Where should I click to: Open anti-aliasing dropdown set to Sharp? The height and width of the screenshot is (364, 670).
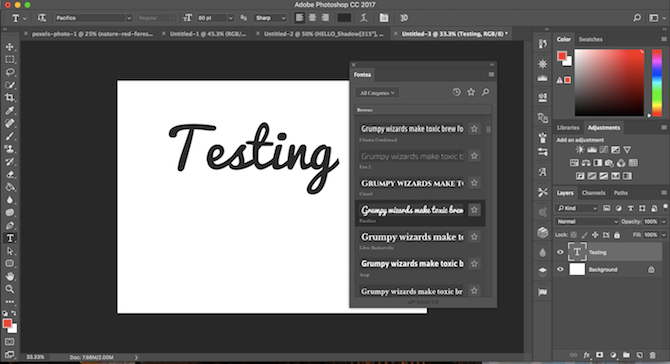(270, 18)
